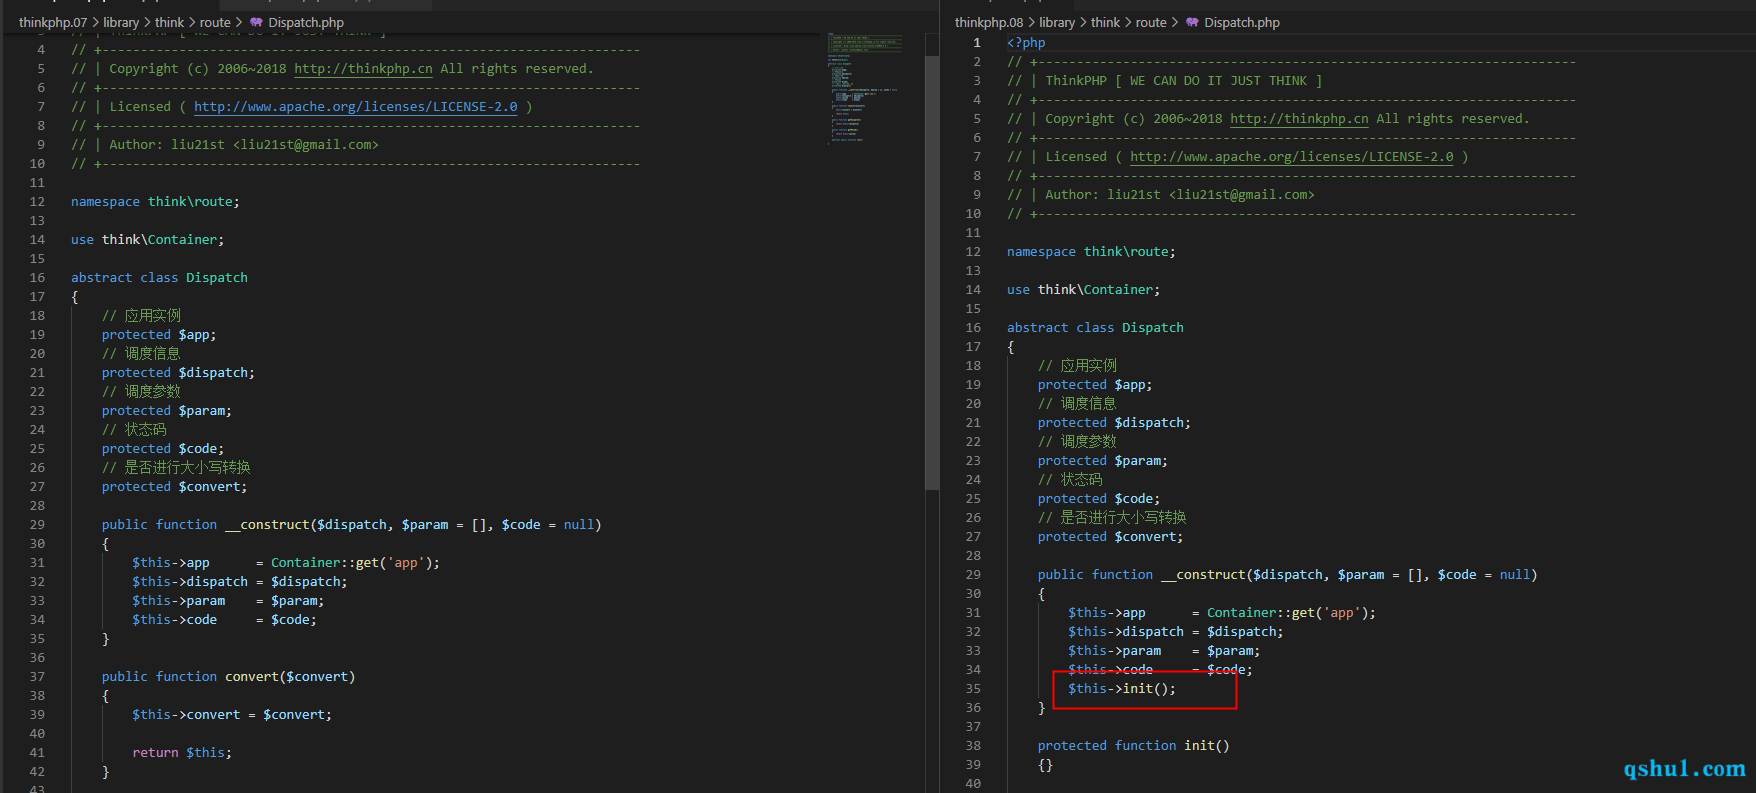1756x793 pixels.
Task: Click 'protected function init()' in thinkphp.08 editor
Action: click(1134, 746)
